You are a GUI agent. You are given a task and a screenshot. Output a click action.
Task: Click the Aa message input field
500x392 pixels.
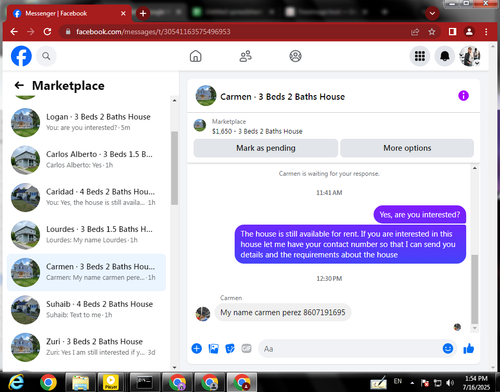click(x=350, y=349)
